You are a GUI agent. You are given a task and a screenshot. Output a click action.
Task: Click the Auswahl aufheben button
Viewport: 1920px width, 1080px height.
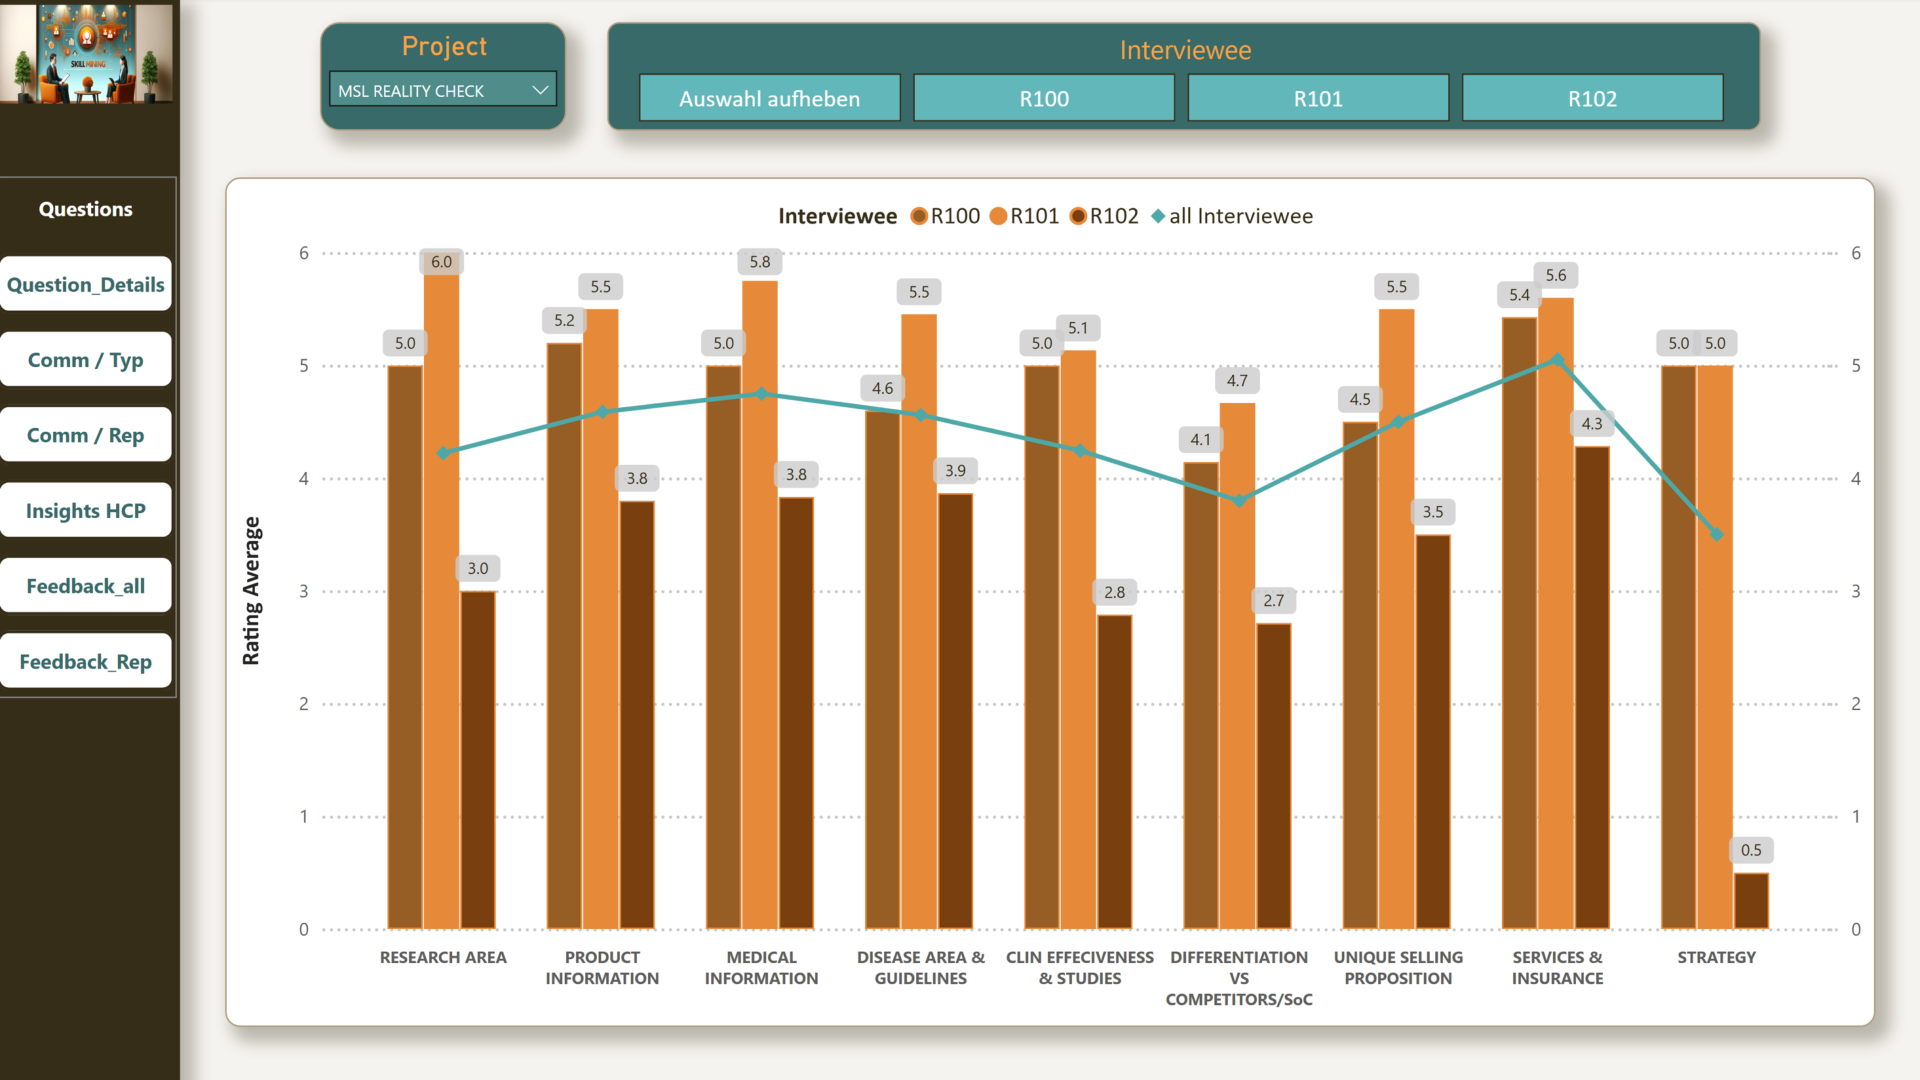770,98
